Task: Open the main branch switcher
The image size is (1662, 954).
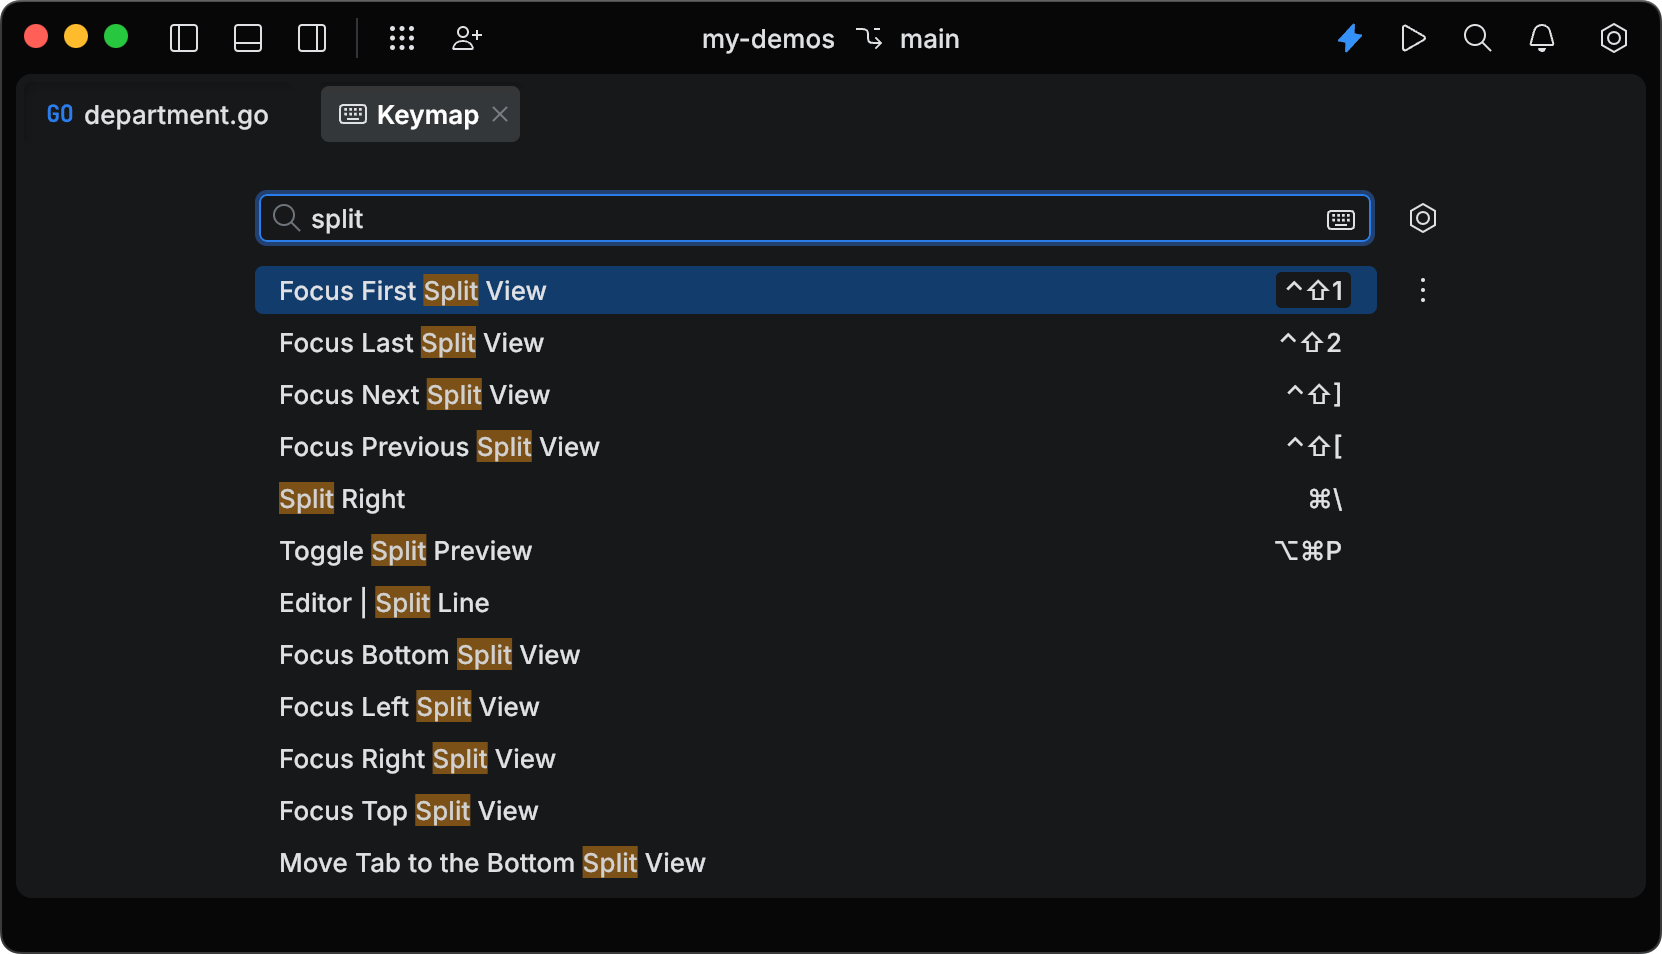Action: 929,39
